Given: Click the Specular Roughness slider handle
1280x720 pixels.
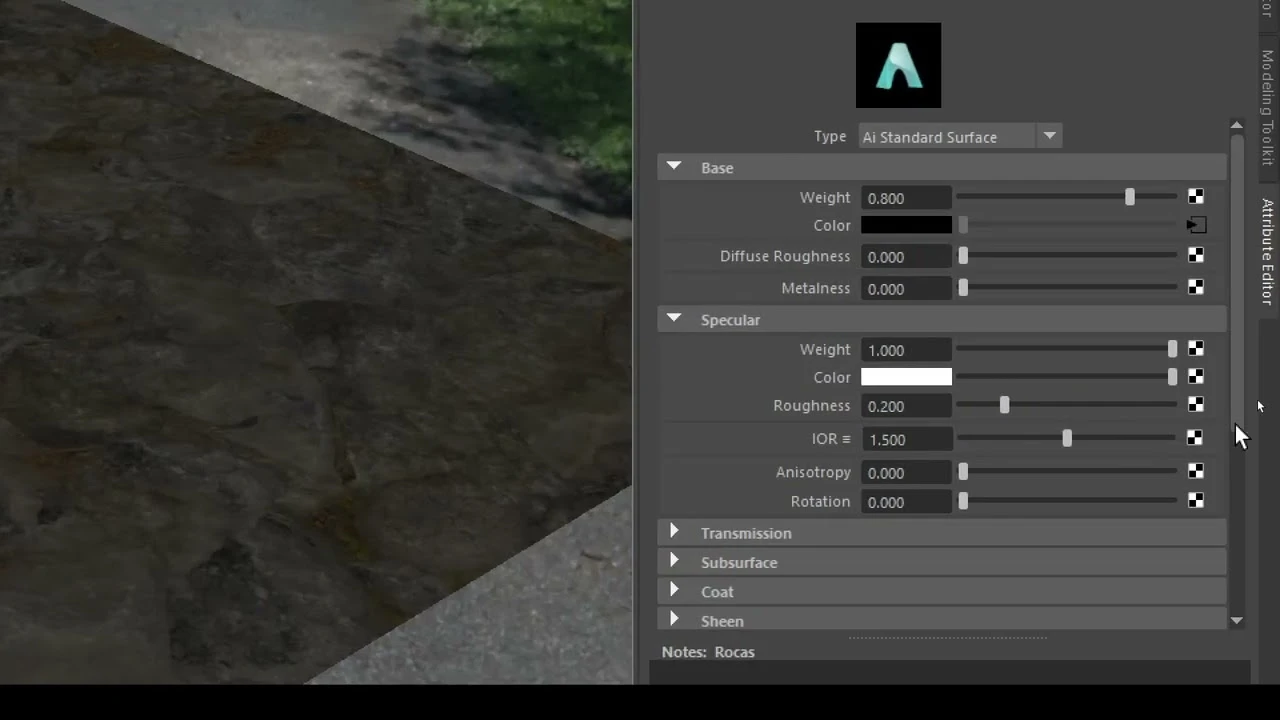Looking at the screenshot, I should tap(1004, 405).
